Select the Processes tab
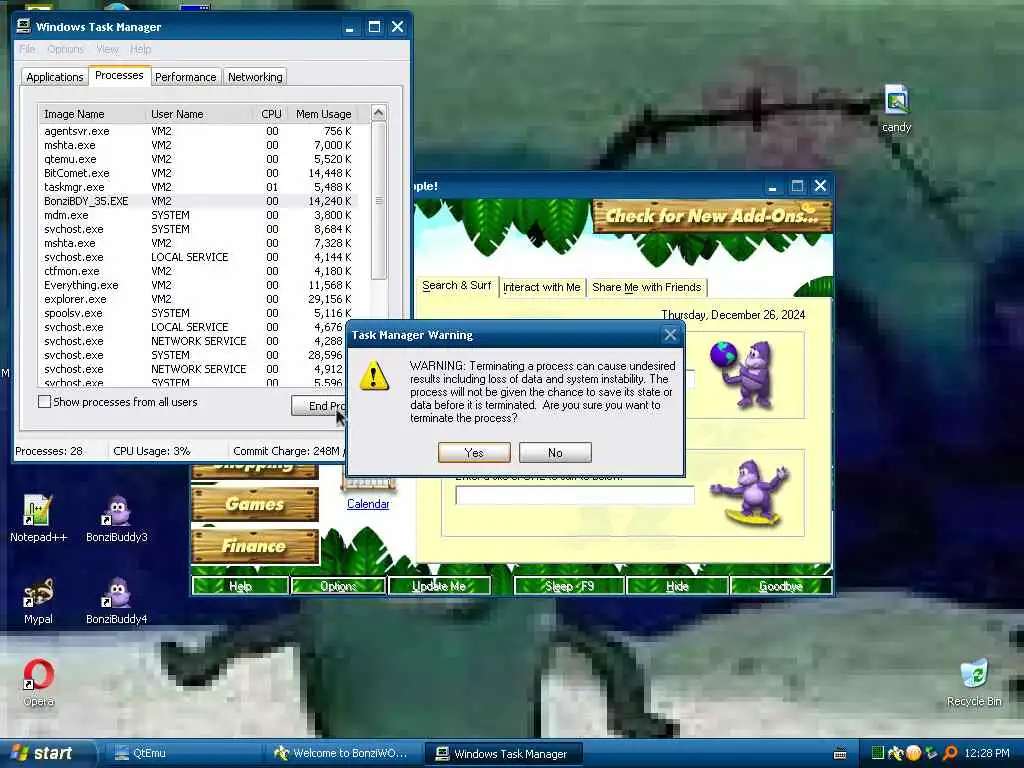This screenshot has width=1024, height=768. [119, 75]
